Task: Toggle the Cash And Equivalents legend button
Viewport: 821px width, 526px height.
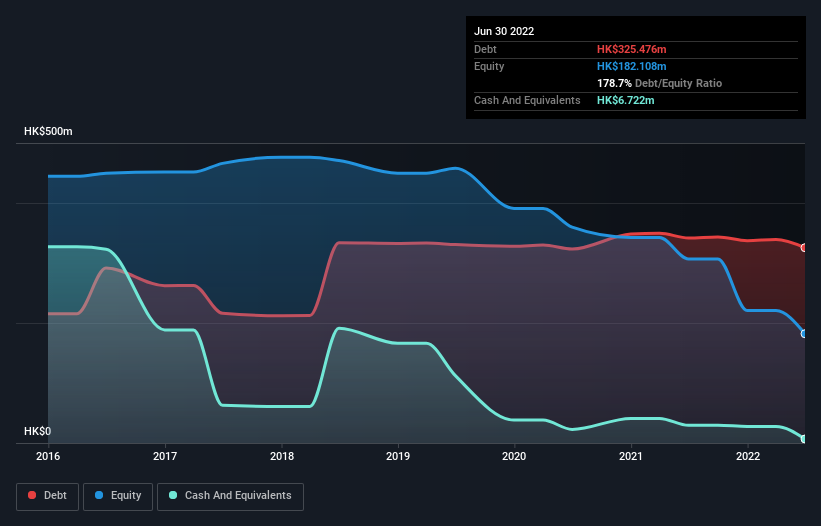Action: pos(230,496)
